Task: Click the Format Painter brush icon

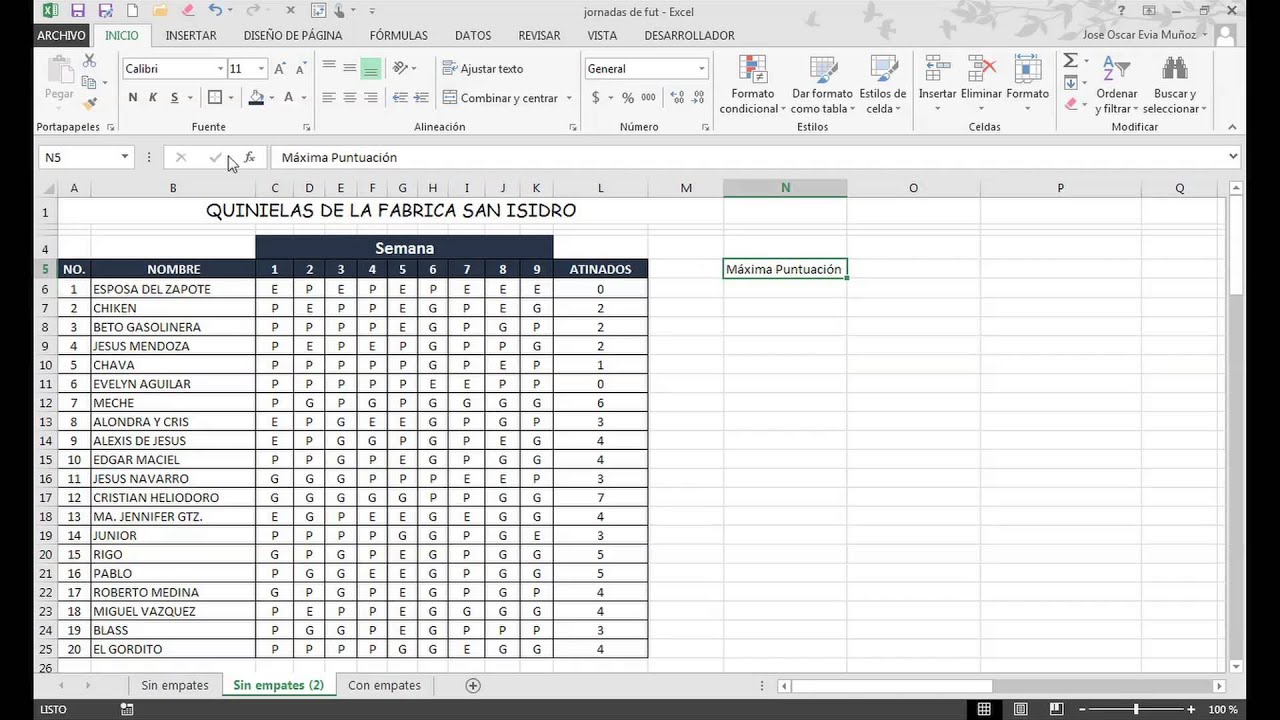Action: click(89, 103)
